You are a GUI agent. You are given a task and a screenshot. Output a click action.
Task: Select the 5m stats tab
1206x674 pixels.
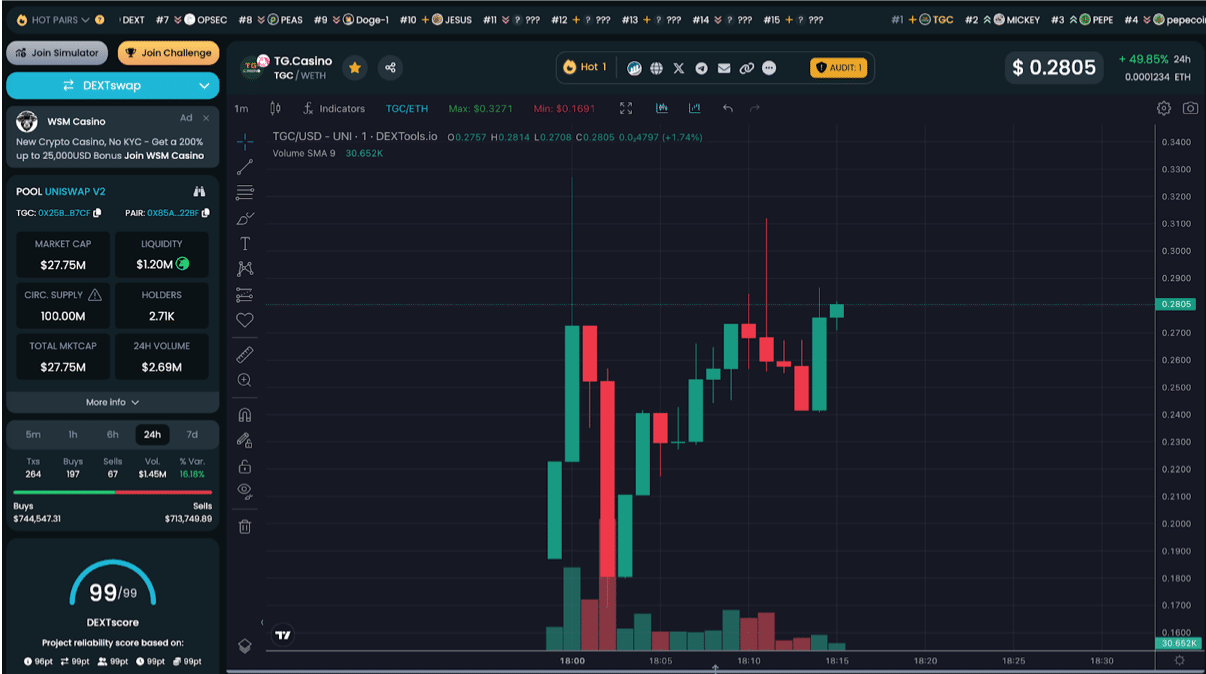click(x=33, y=435)
